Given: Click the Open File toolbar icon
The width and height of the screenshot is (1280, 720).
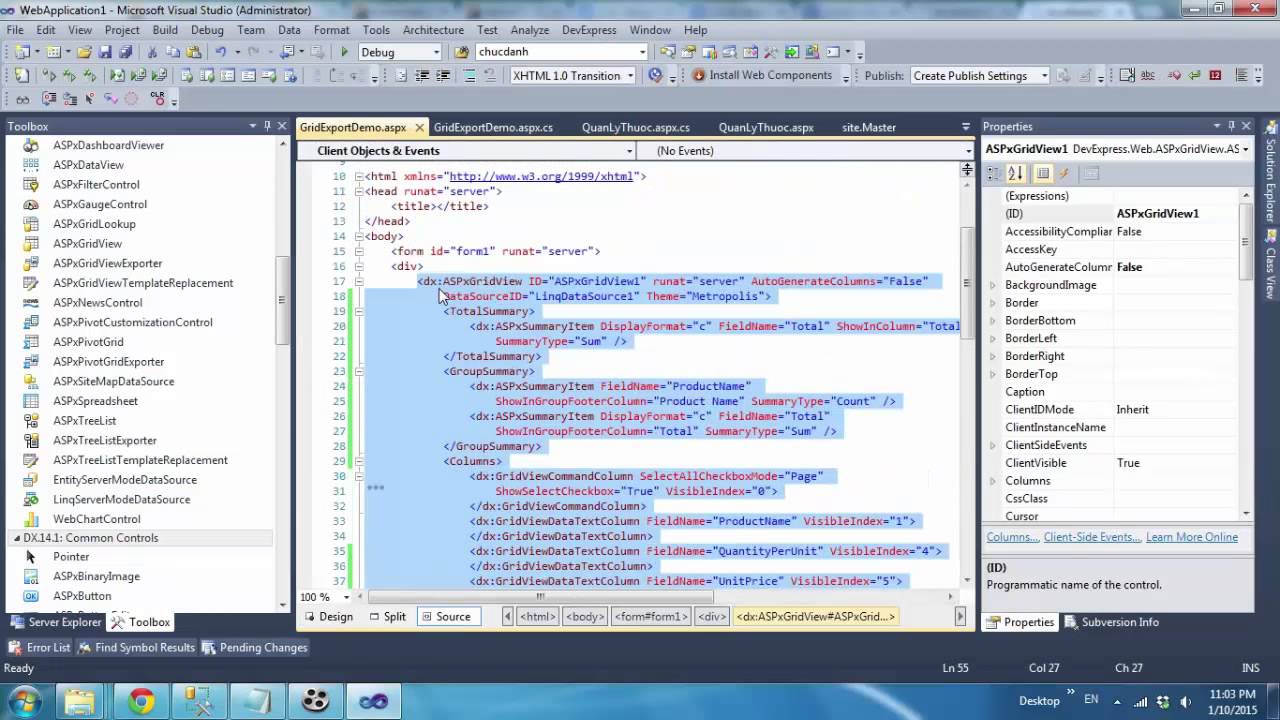Looking at the screenshot, I should [x=84, y=52].
